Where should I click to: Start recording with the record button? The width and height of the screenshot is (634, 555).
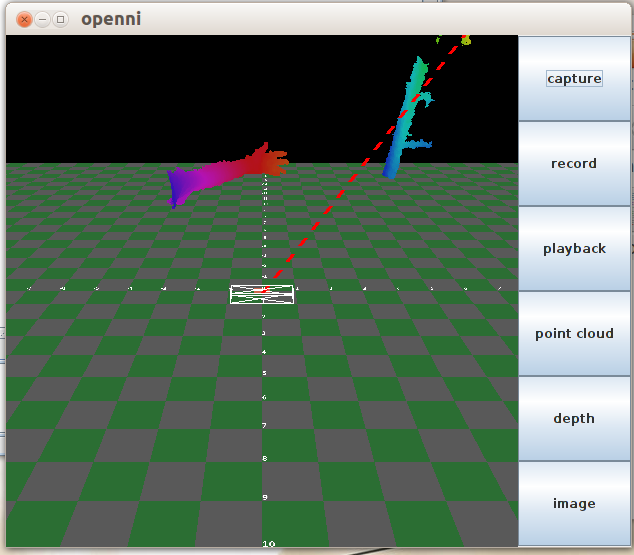pyautogui.click(x=574, y=163)
